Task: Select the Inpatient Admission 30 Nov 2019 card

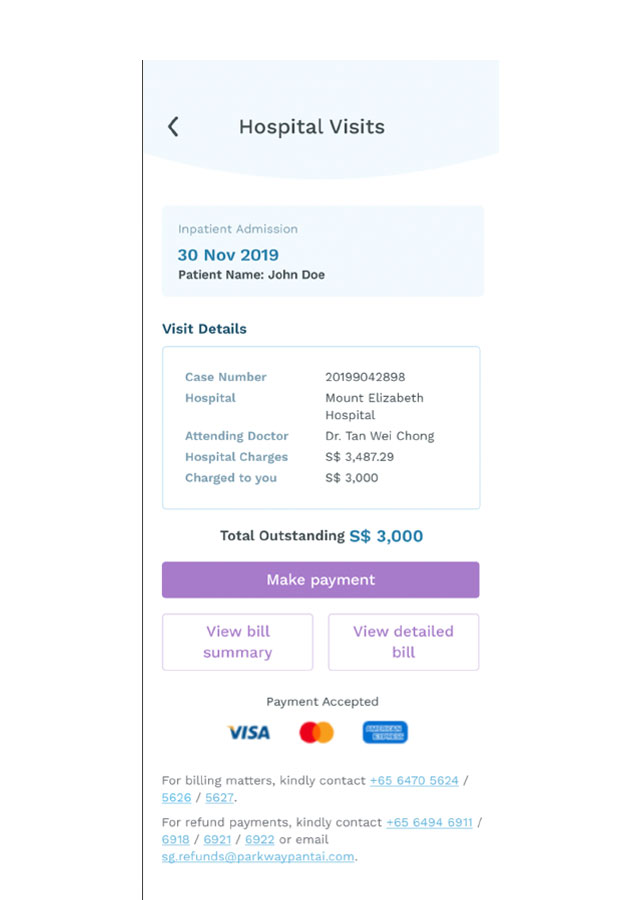Action: 323,251
